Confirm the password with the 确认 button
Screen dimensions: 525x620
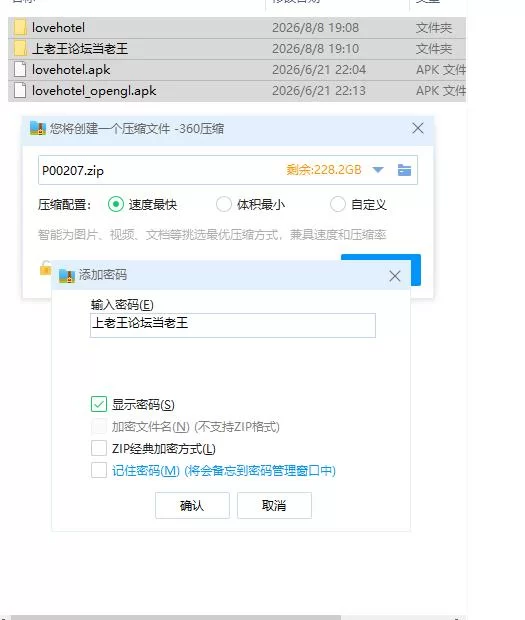click(192, 505)
